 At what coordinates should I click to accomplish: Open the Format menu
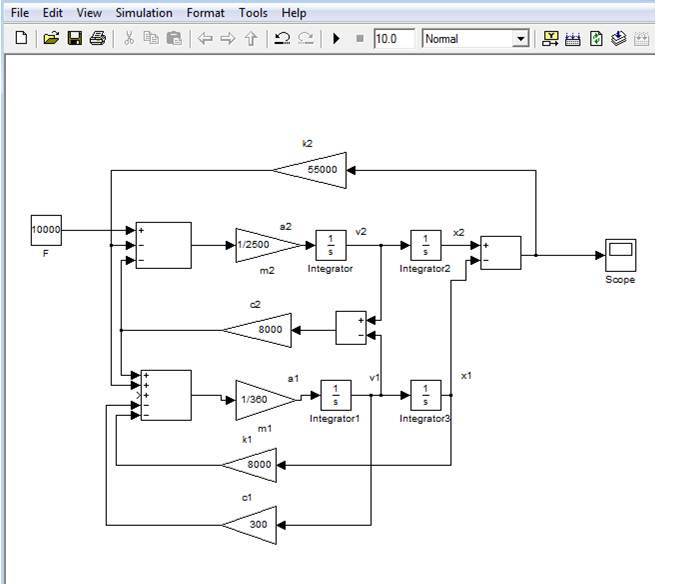point(205,13)
